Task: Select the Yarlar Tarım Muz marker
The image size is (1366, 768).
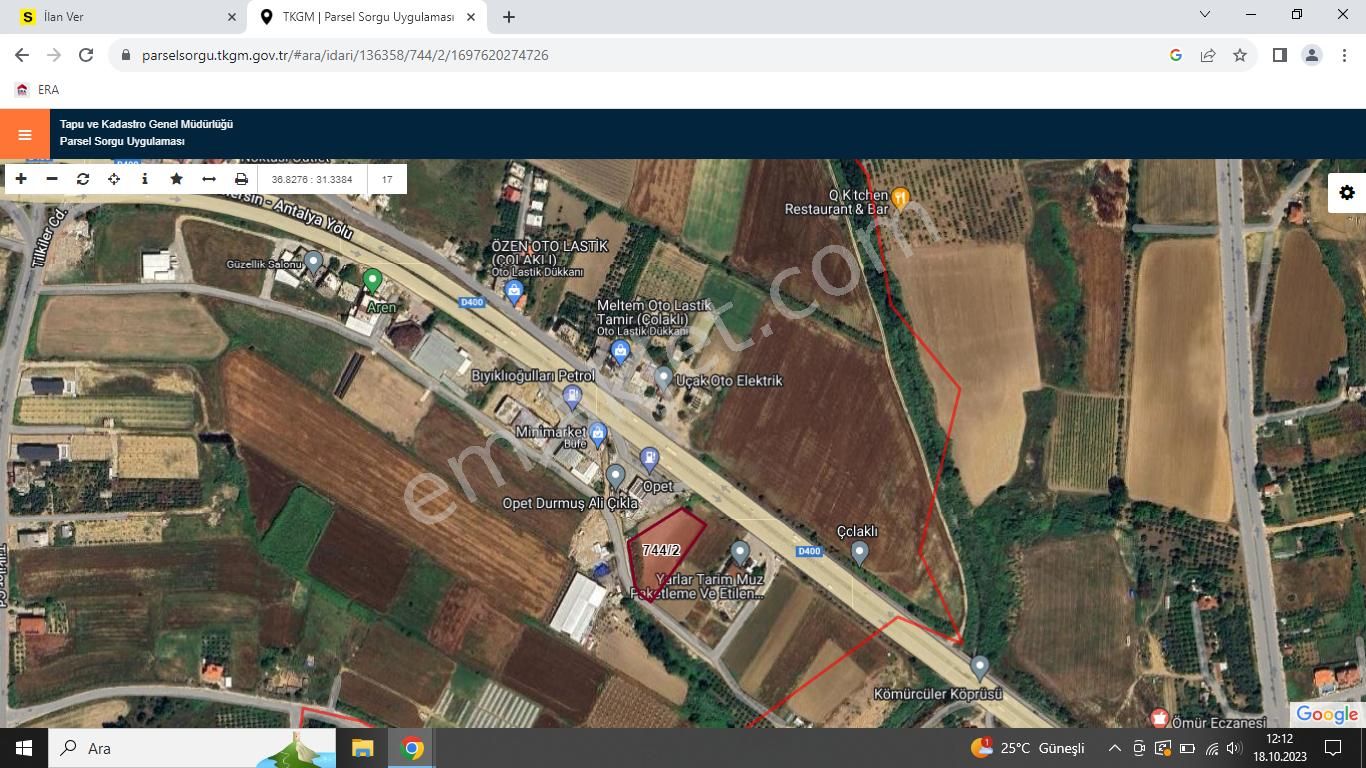Action: point(740,552)
